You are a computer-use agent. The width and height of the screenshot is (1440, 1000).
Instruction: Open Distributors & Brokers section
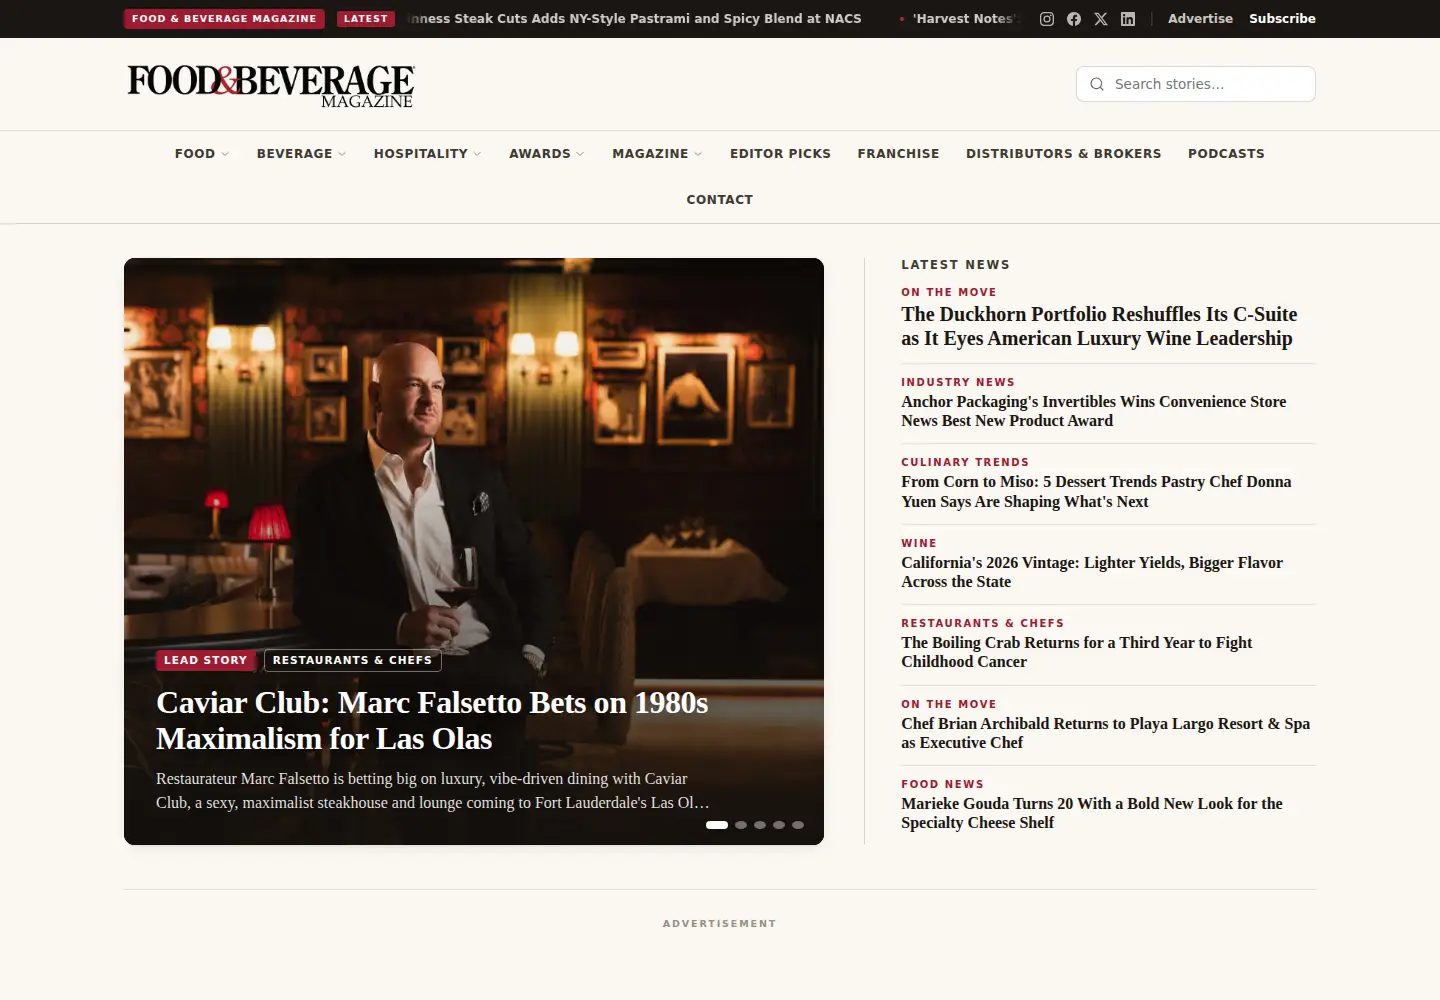click(x=1064, y=153)
